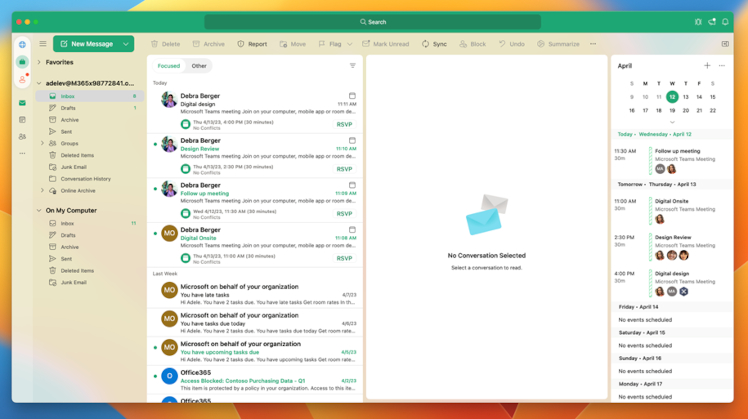Add a new calendar event with plus
The height and width of the screenshot is (419, 748).
[x=707, y=66]
